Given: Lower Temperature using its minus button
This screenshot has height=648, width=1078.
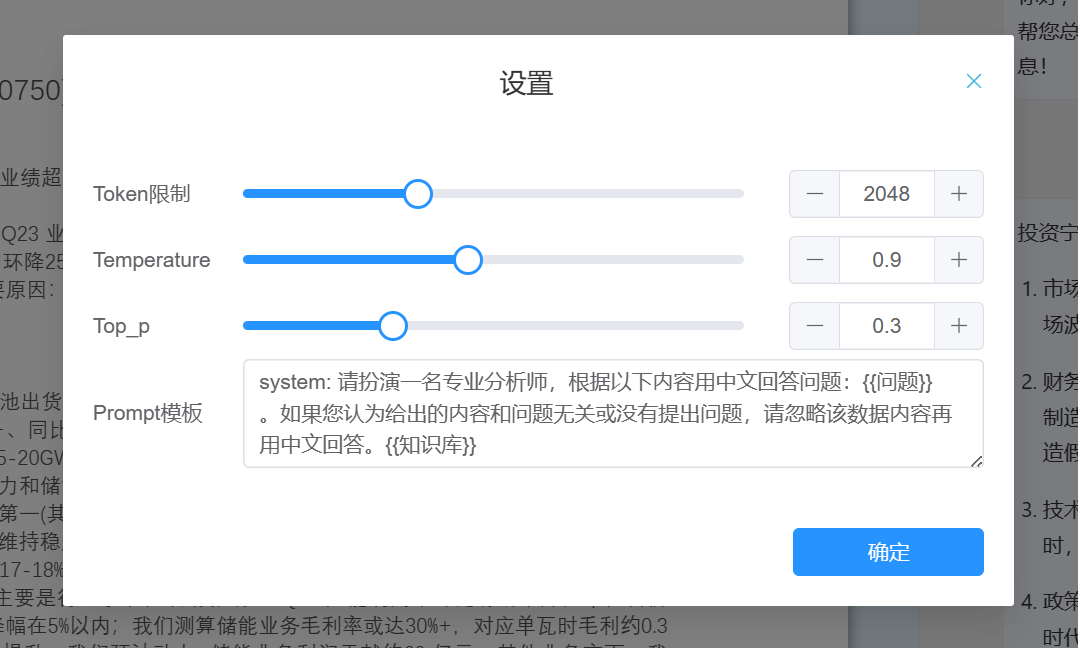Looking at the screenshot, I should click(815, 260).
